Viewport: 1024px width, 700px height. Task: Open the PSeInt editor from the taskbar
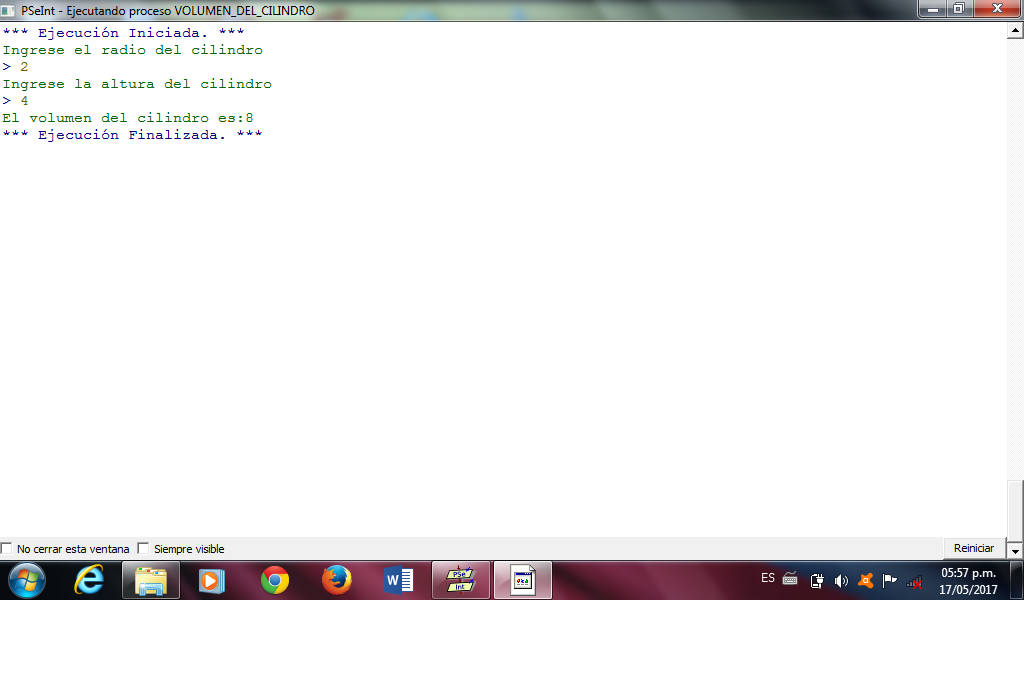pyautogui.click(x=461, y=580)
